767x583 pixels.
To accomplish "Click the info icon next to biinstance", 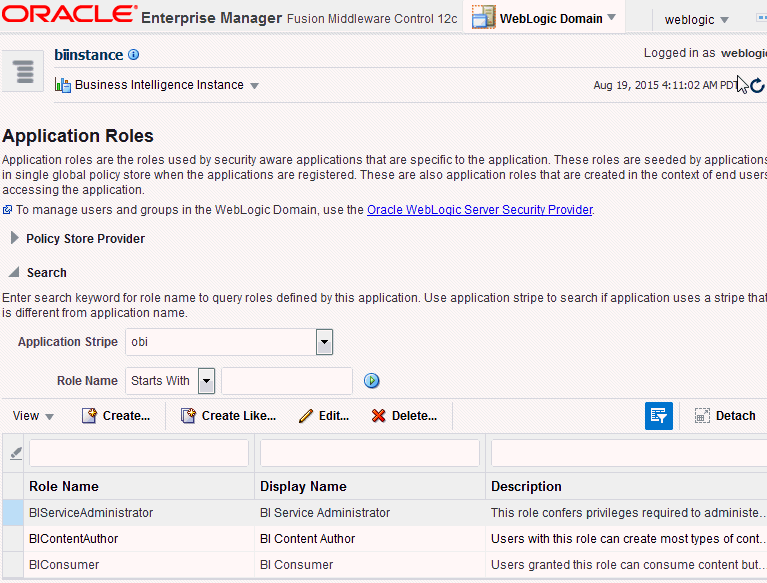I will pos(134,55).
